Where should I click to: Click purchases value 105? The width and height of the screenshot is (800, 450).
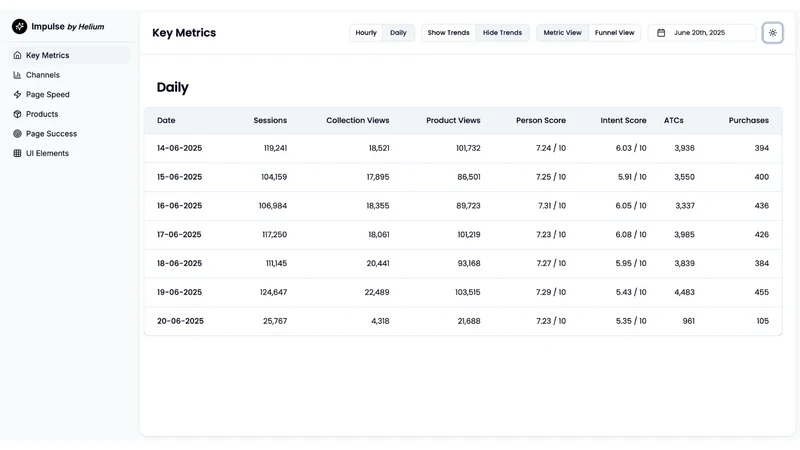pyautogui.click(x=763, y=321)
